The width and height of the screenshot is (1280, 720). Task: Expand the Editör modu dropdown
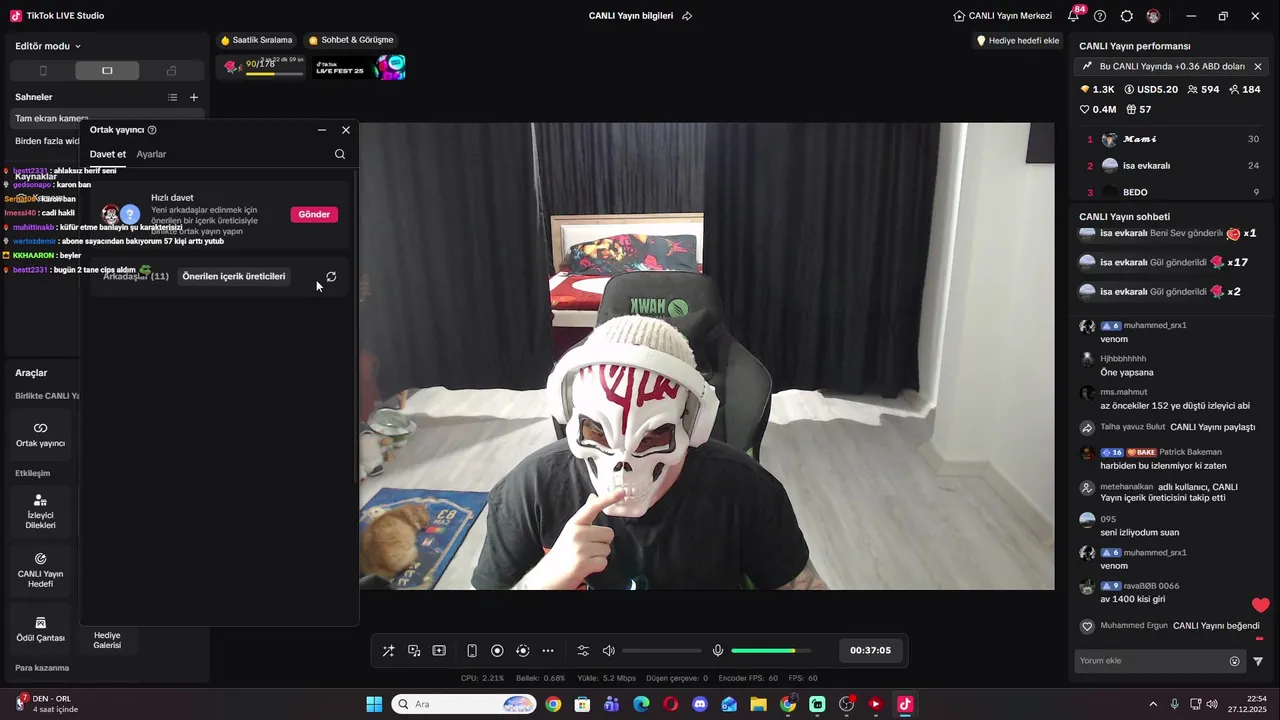[x=48, y=46]
